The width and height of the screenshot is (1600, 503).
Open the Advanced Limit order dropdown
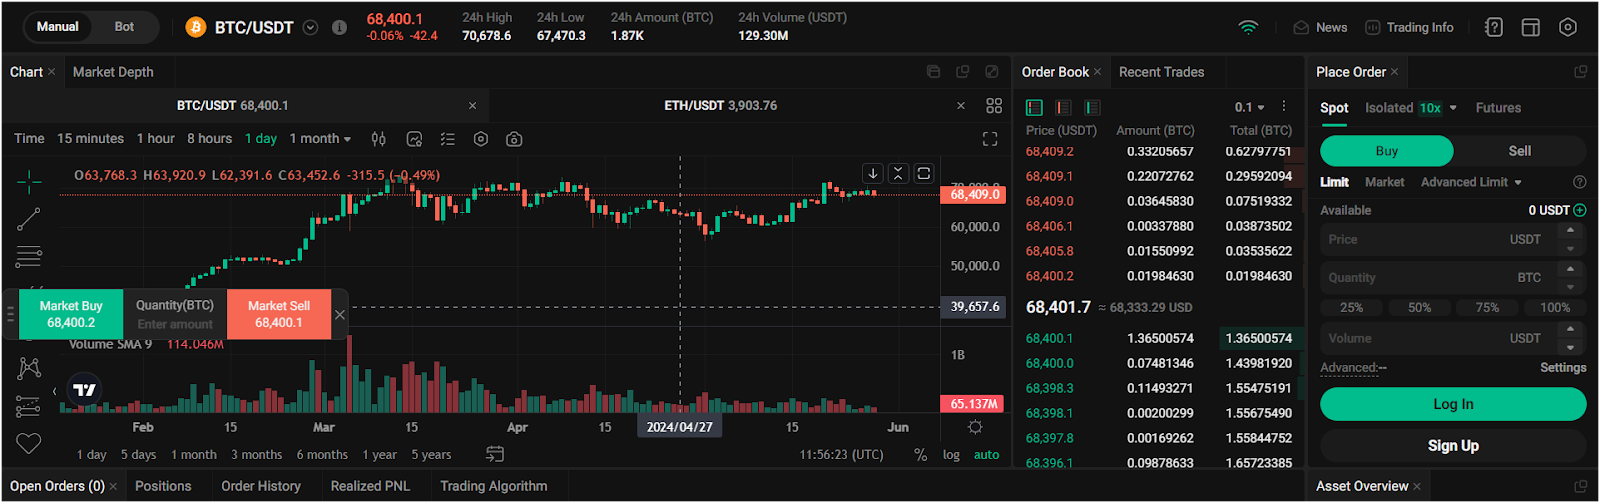[x=1471, y=182]
